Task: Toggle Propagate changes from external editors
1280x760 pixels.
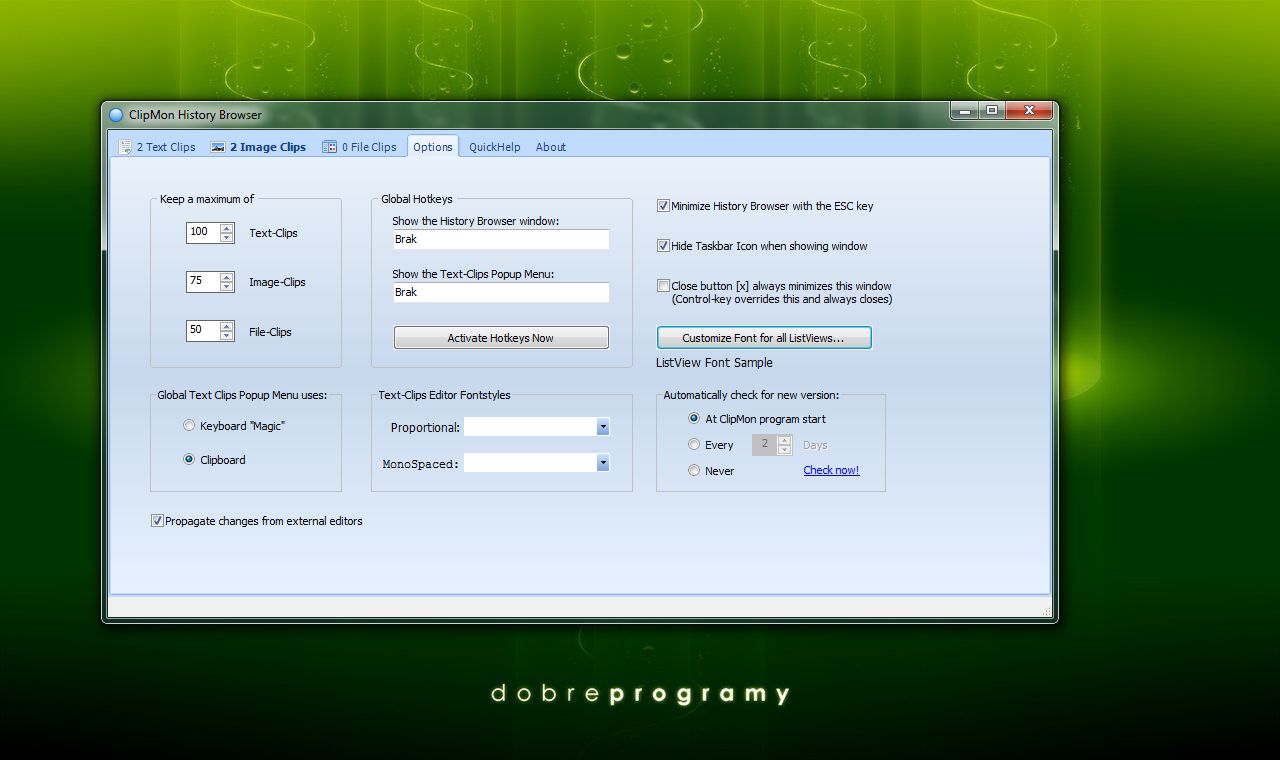Action: coord(157,521)
